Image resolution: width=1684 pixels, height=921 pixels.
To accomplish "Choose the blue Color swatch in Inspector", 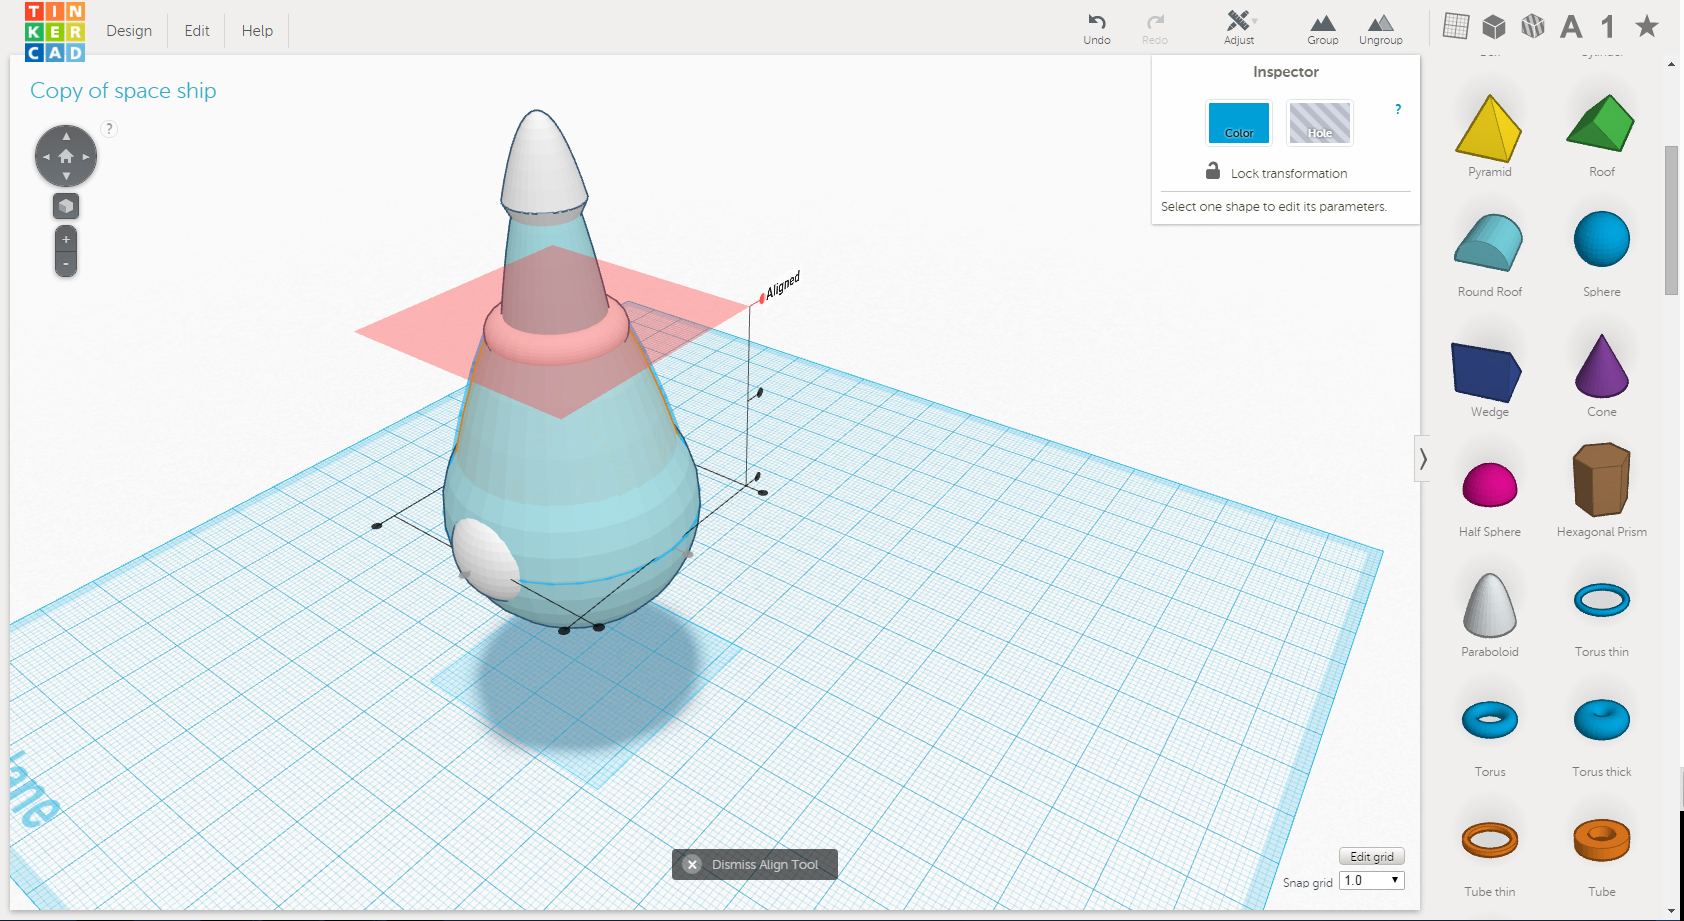I will click(x=1239, y=123).
